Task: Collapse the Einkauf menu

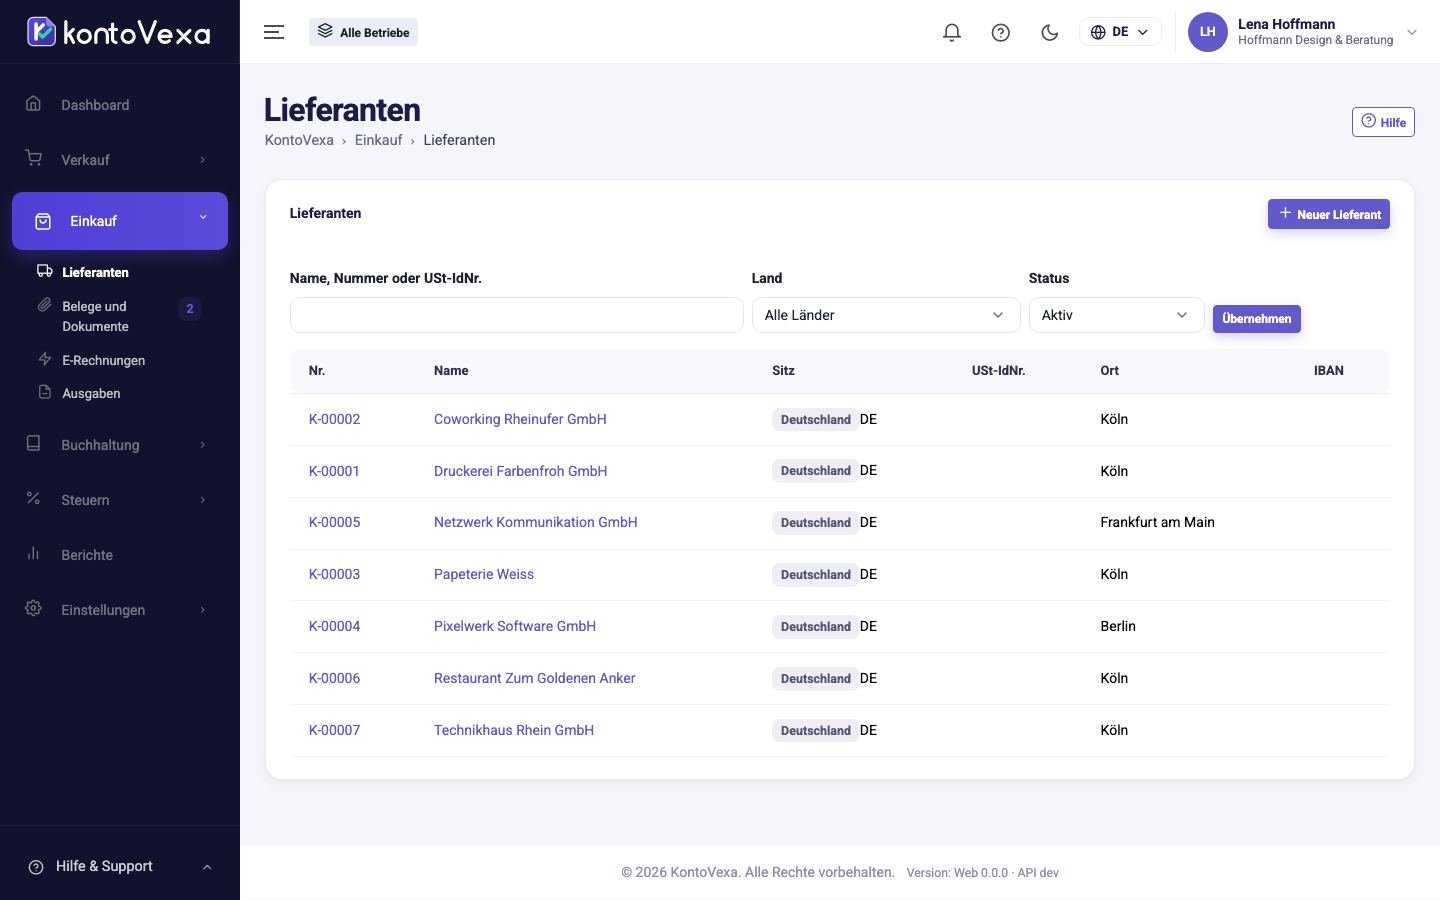Action: [x=120, y=221]
